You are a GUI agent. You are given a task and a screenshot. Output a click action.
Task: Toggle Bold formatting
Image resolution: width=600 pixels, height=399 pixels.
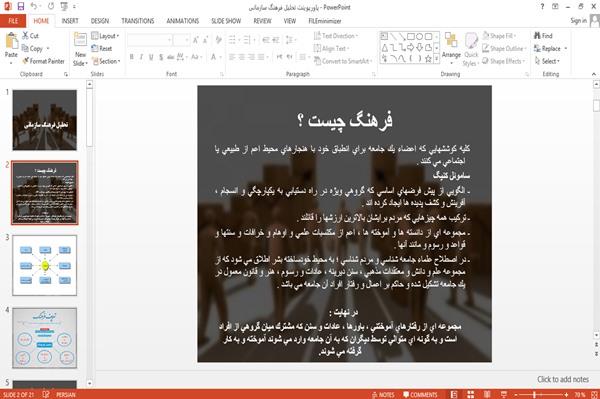132,57
